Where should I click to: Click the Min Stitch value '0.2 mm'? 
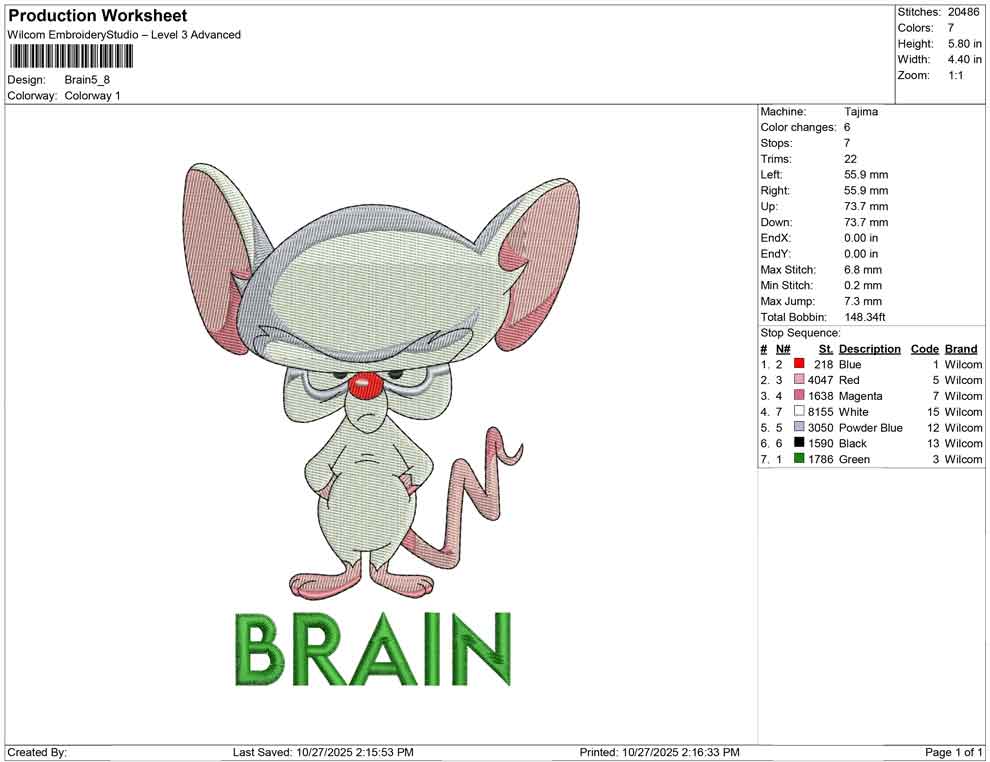[863, 285]
